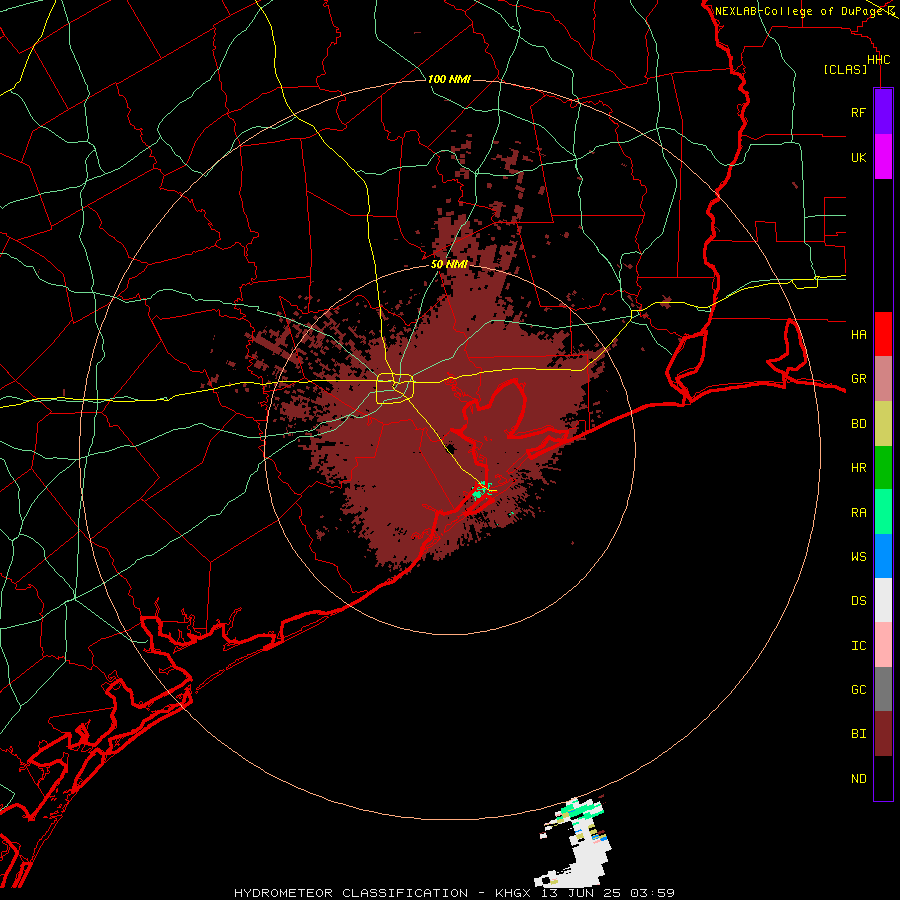Click the BI legend label

(x=858, y=734)
